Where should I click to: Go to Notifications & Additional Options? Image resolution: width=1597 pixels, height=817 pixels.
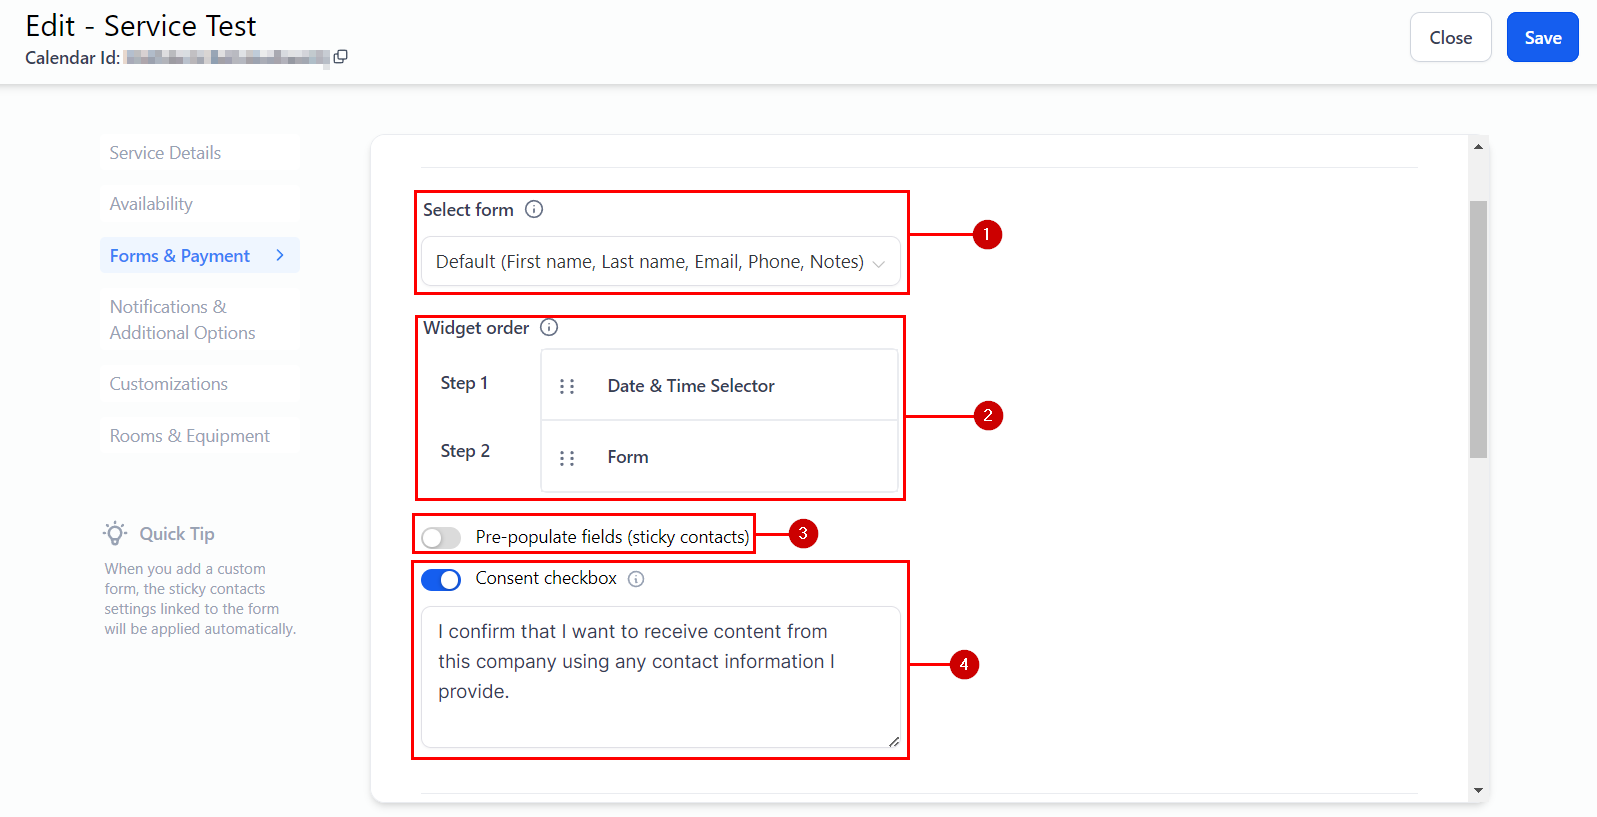click(x=182, y=320)
